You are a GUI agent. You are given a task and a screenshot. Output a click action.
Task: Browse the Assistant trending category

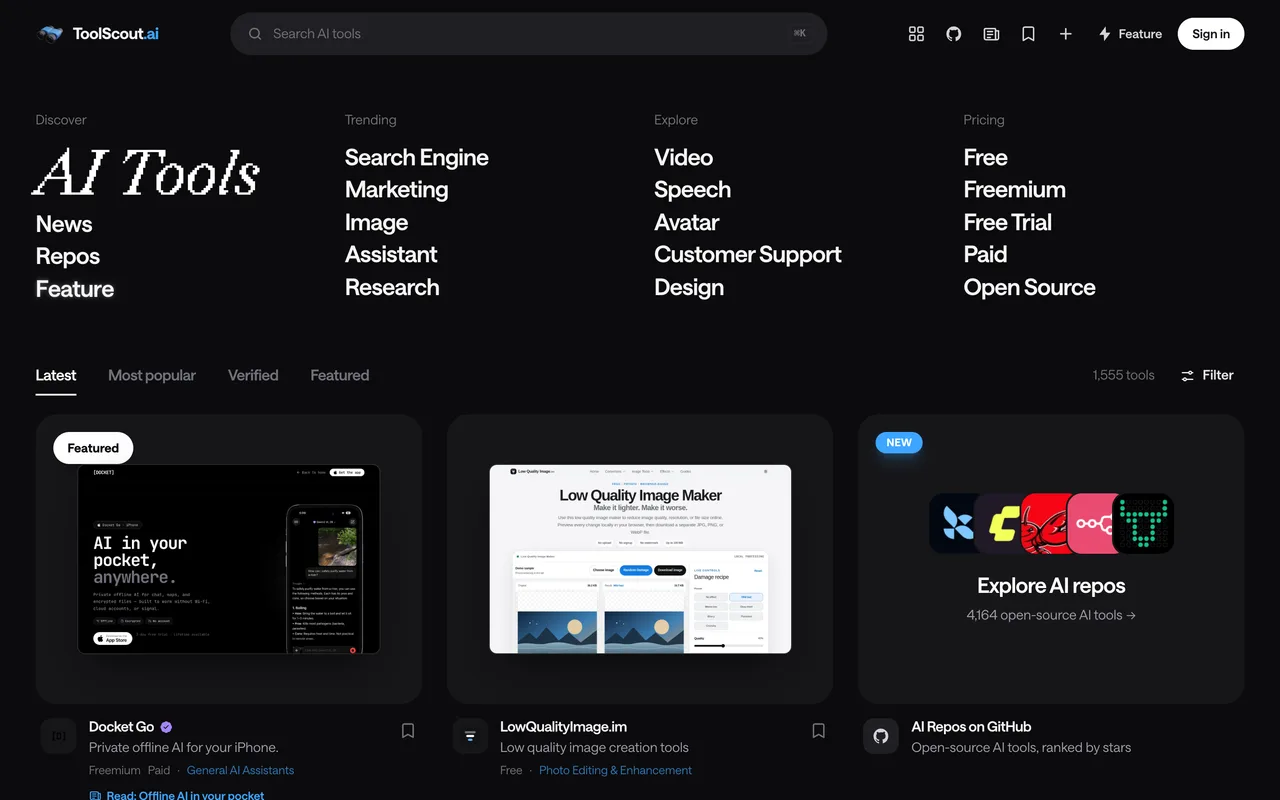[391, 254]
